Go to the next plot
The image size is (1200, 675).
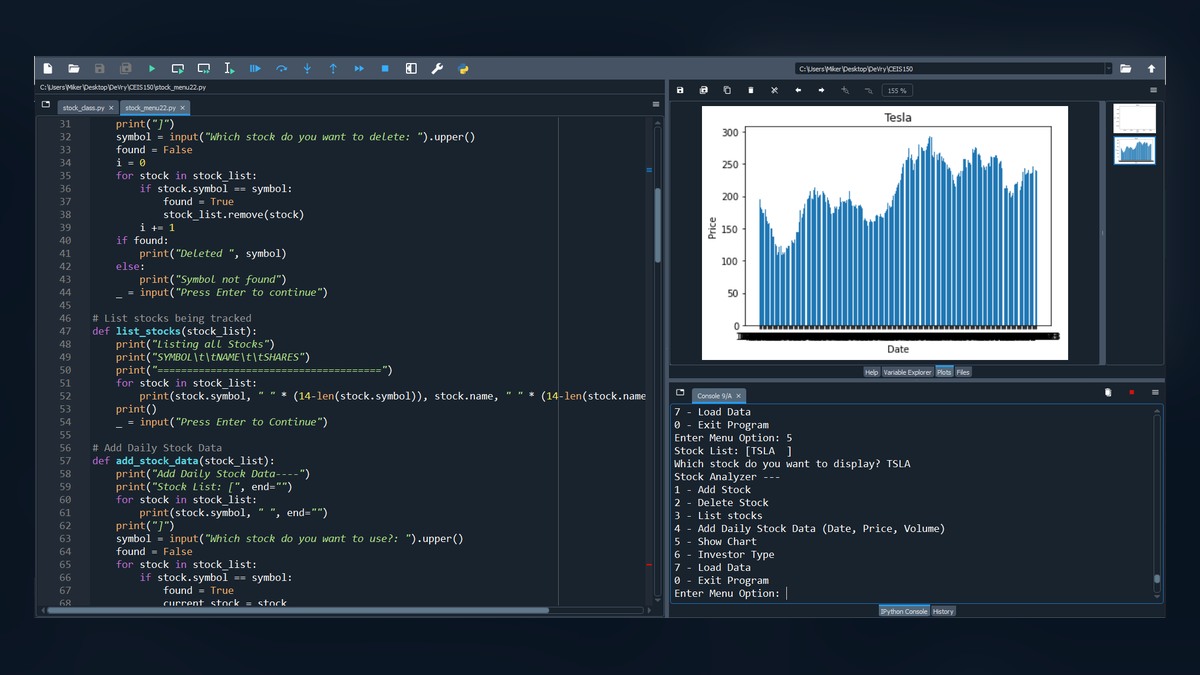point(821,90)
